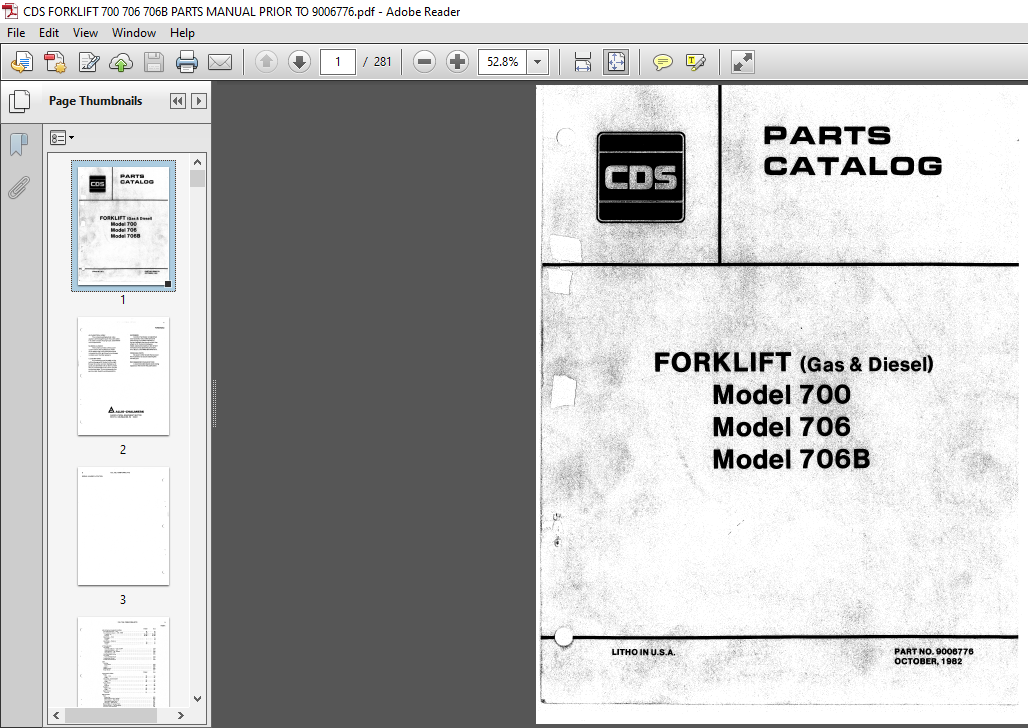Viewport: 1028px width, 728px height.
Task: Click the "FORKLIFT" heading word
Action: point(722,362)
